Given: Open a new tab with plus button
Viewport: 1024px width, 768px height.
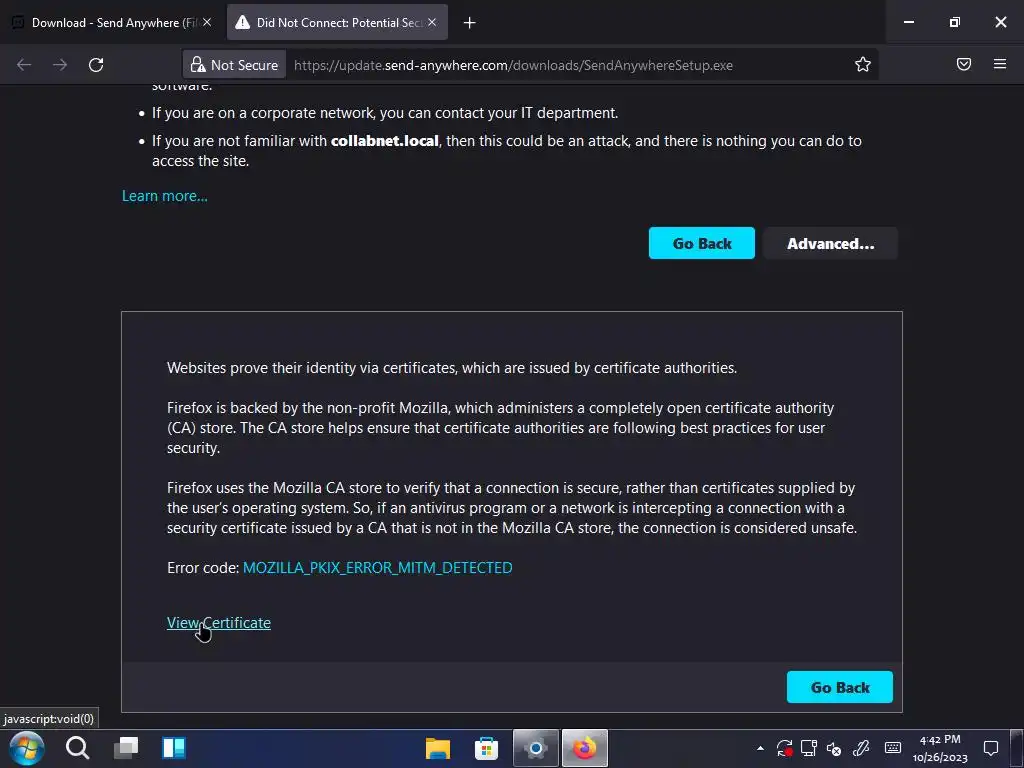Looking at the screenshot, I should [x=470, y=23].
